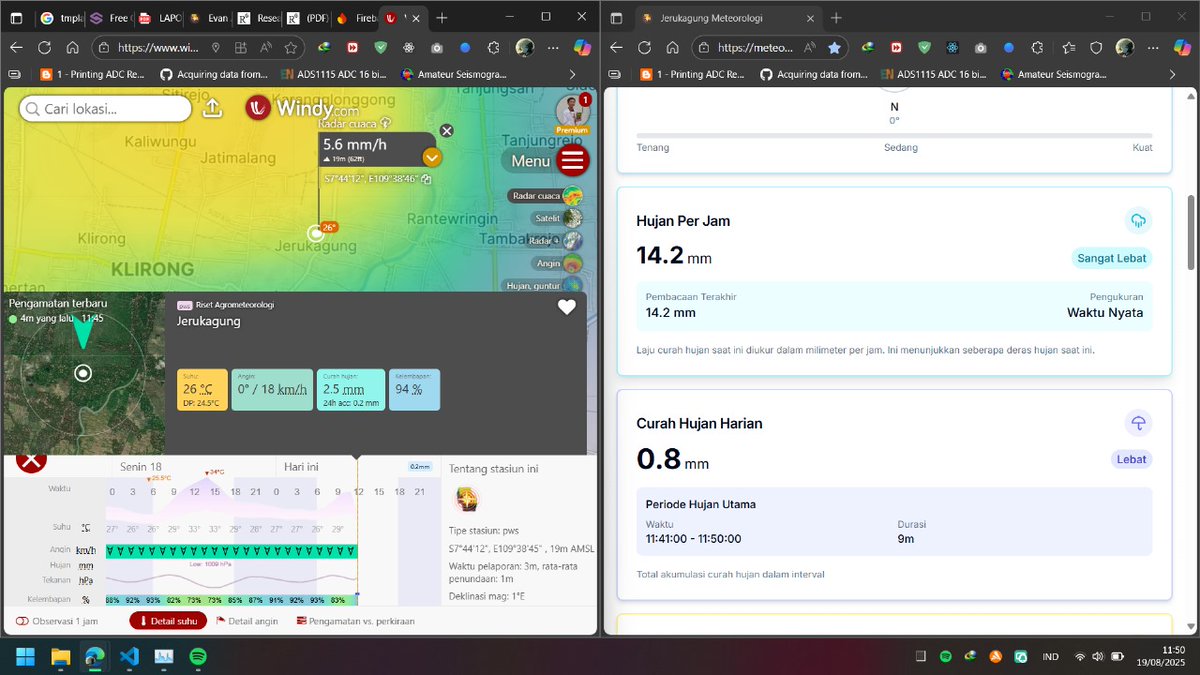Click the rain cloud icon in Hujan Per Jam card

[1138, 220]
